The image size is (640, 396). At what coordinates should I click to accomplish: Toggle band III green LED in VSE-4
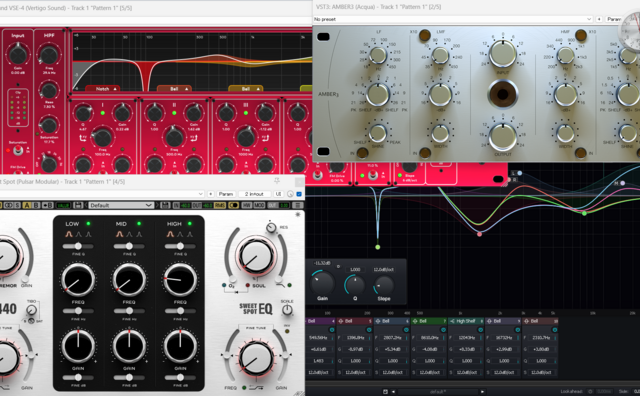[246, 113]
